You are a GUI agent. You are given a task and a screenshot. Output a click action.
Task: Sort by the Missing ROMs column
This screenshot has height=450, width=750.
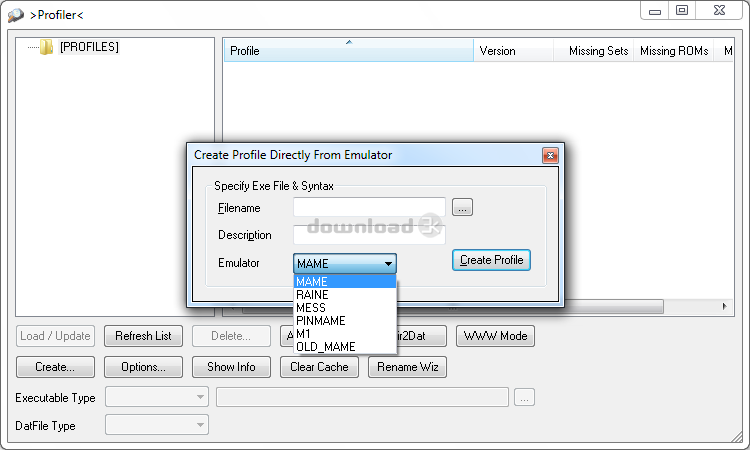[x=673, y=50]
